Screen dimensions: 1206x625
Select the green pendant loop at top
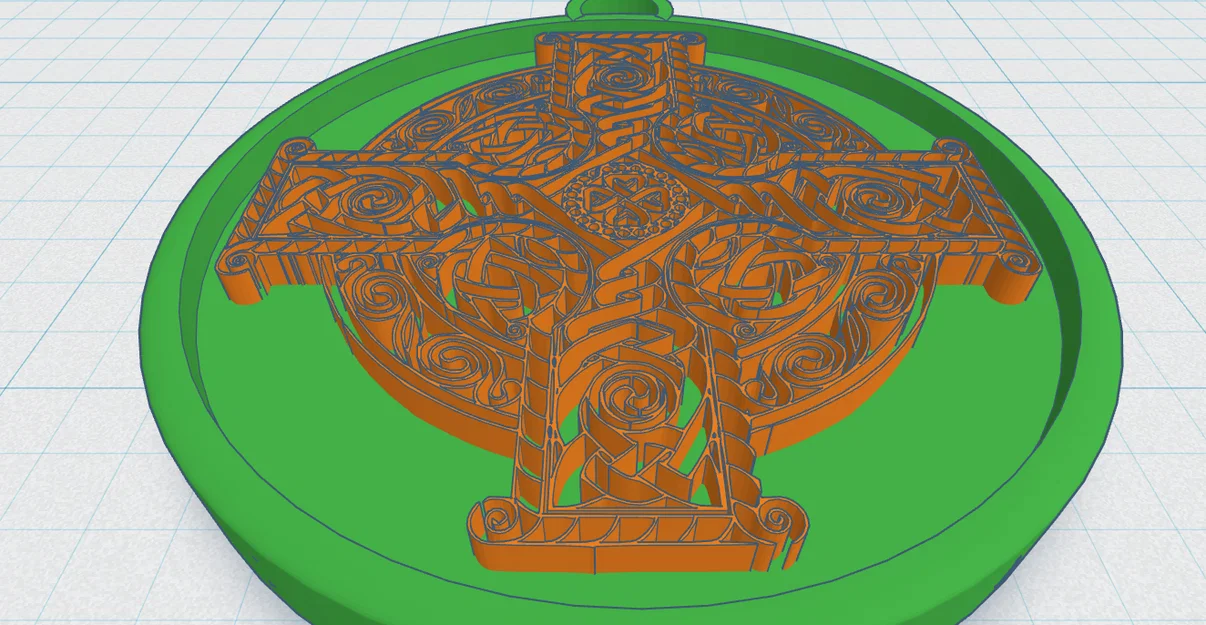click(x=619, y=8)
